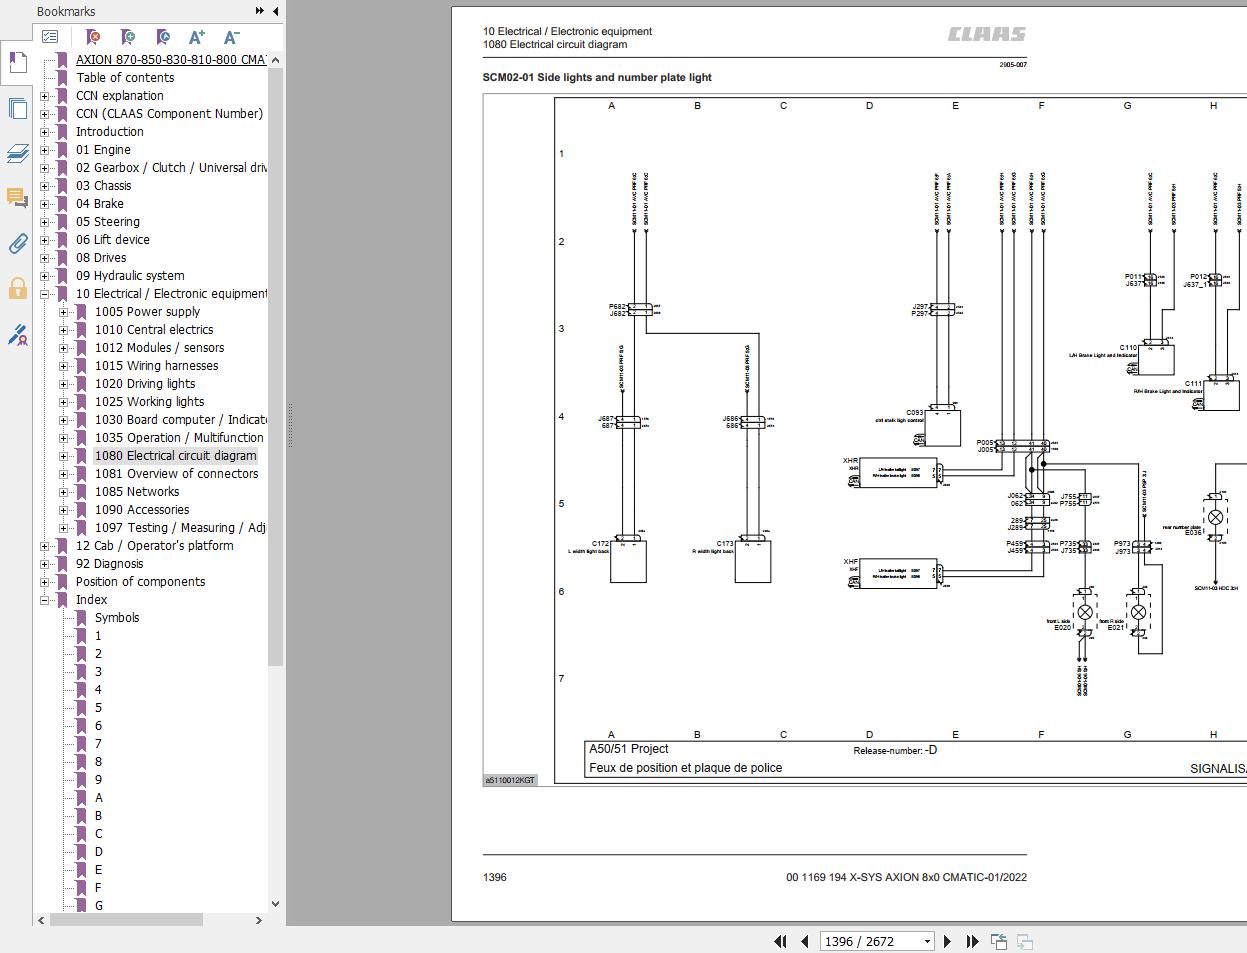
Task: Open AXION 870-850-830-810-800 root bookmark
Action: [x=171, y=60]
